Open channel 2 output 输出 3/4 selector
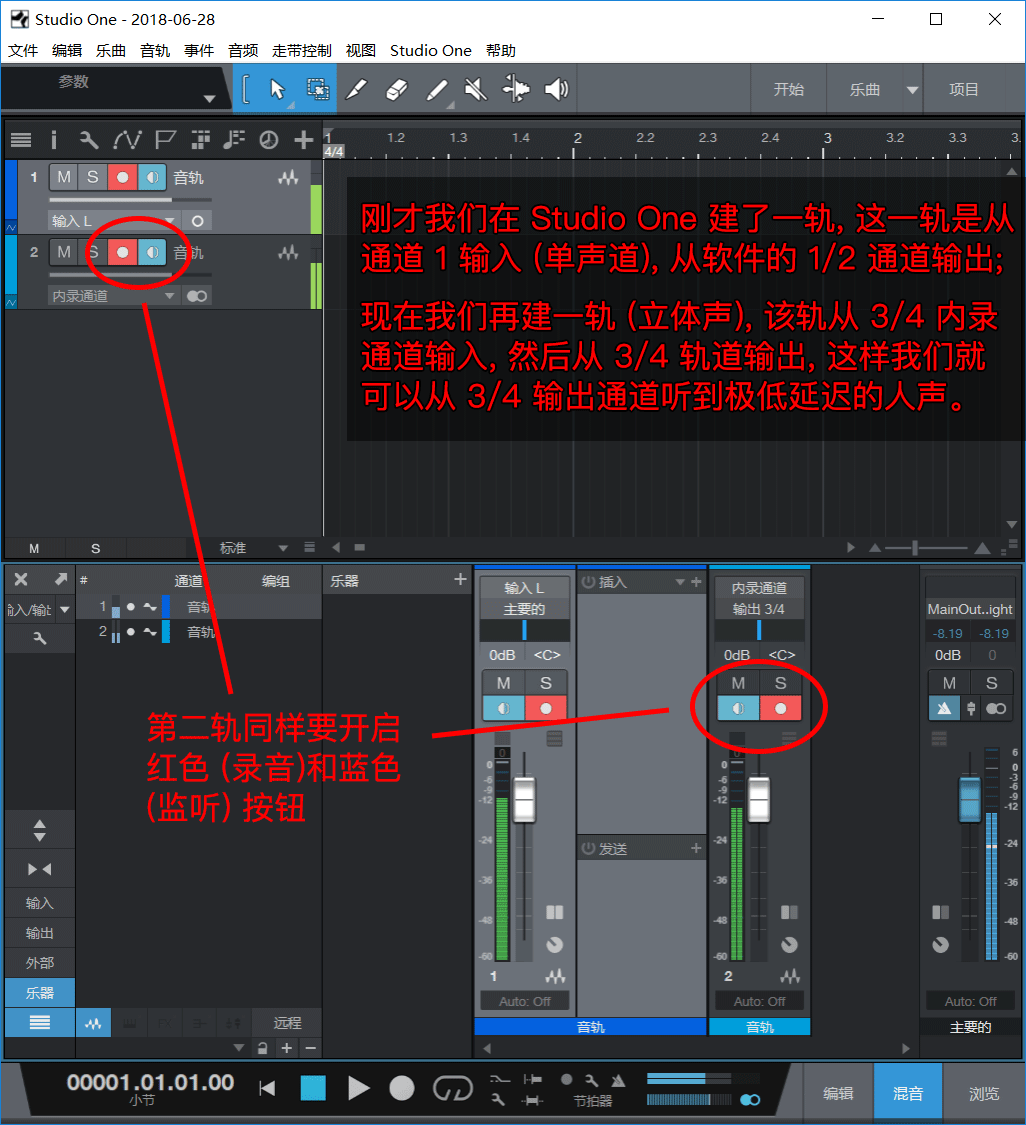The width and height of the screenshot is (1026, 1125). (759, 609)
